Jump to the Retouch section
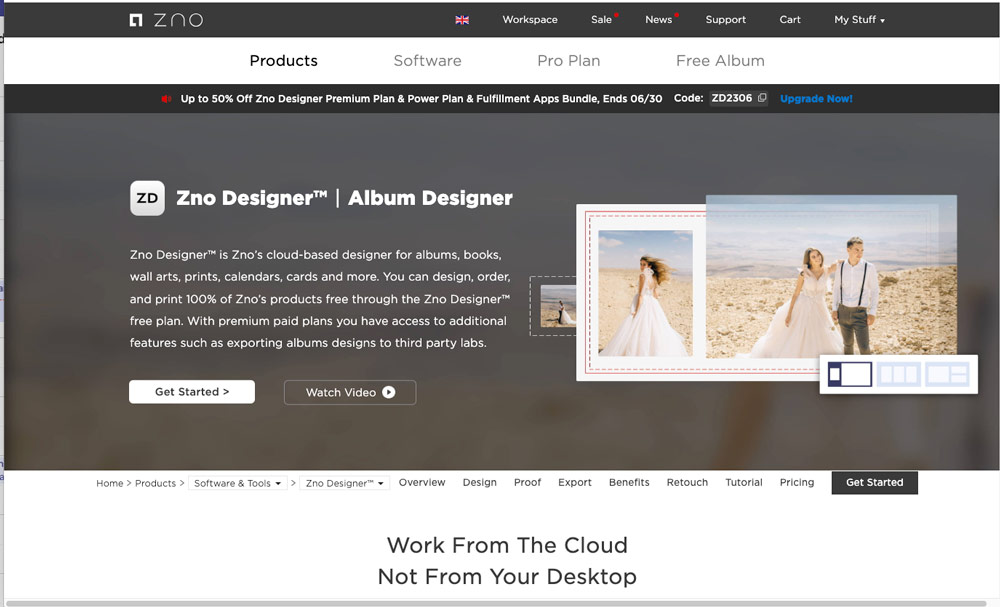This screenshot has width=1000, height=607. tap(687, 483)
